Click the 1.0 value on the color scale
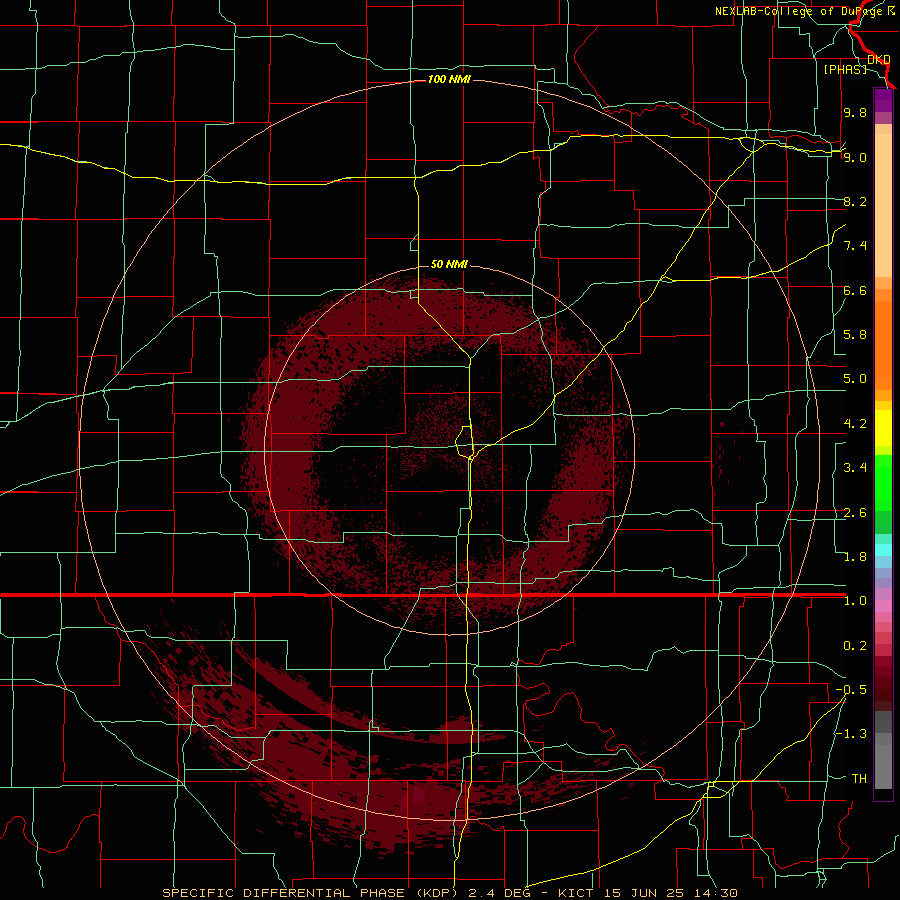 [x=855, y=601]
